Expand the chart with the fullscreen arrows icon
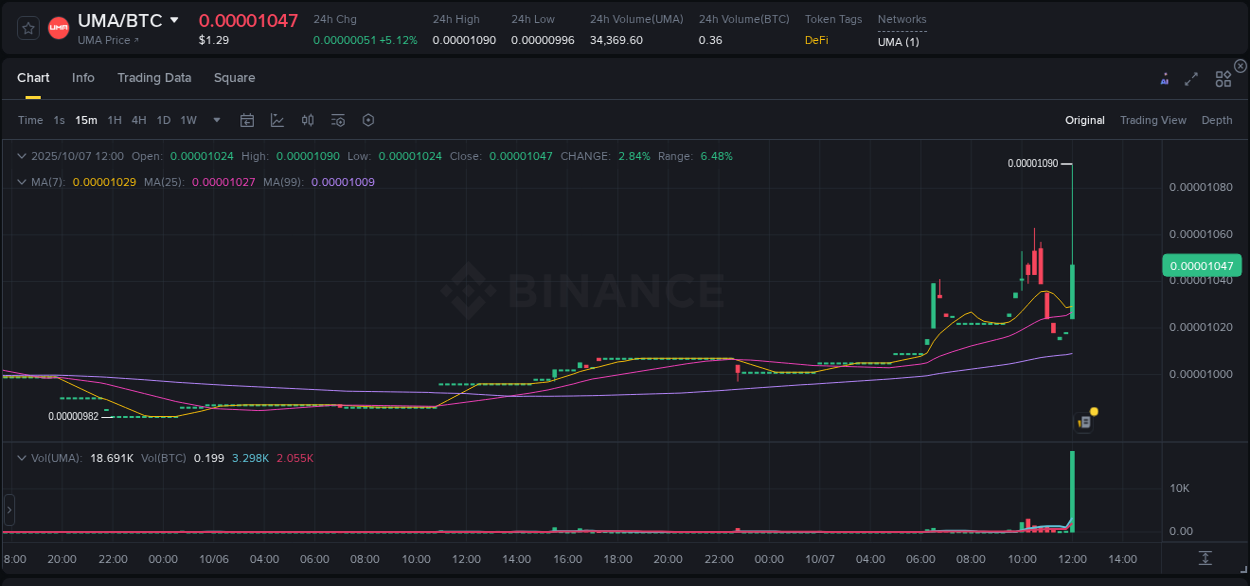The height and width of the screenshot is (586, 1250). coord(1192,78)
